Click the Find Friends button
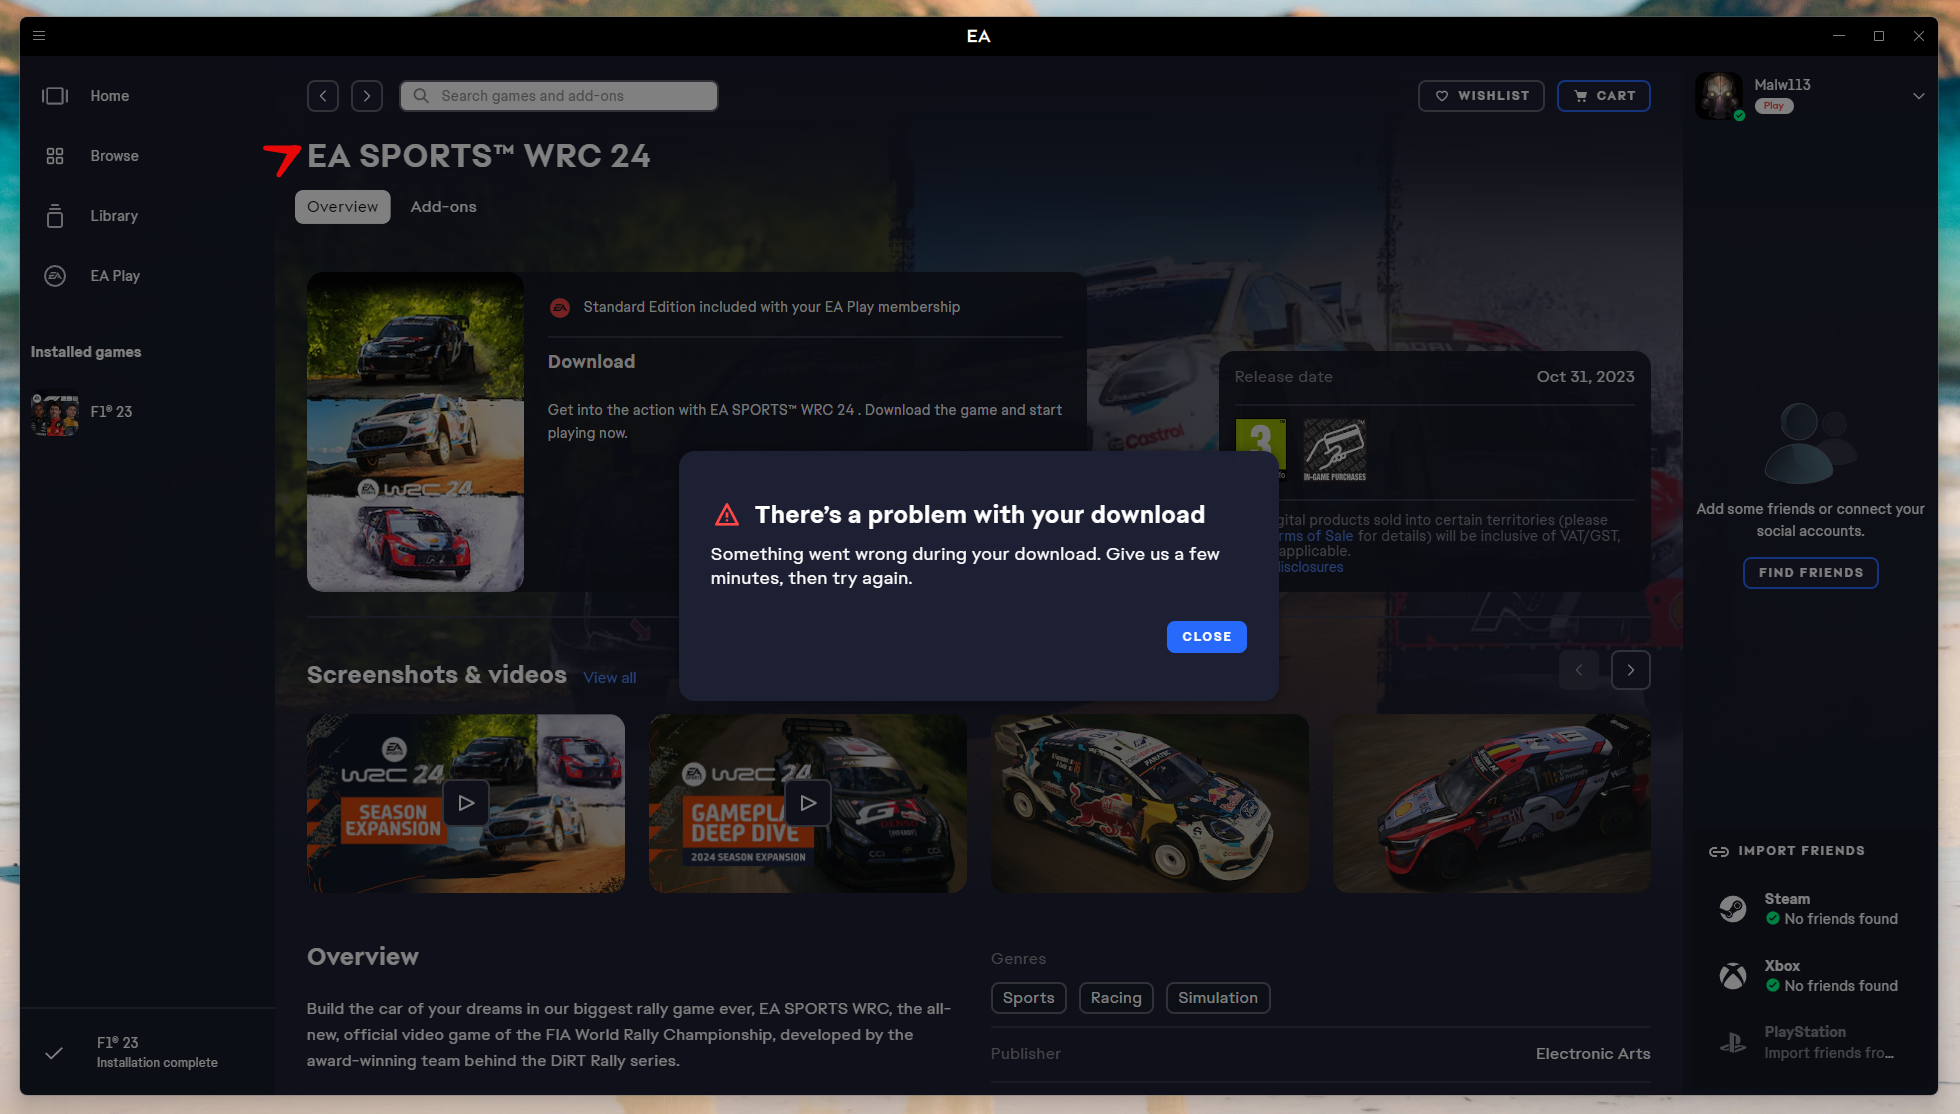Screen dimensions: 1960x1114 [1810, 573]
